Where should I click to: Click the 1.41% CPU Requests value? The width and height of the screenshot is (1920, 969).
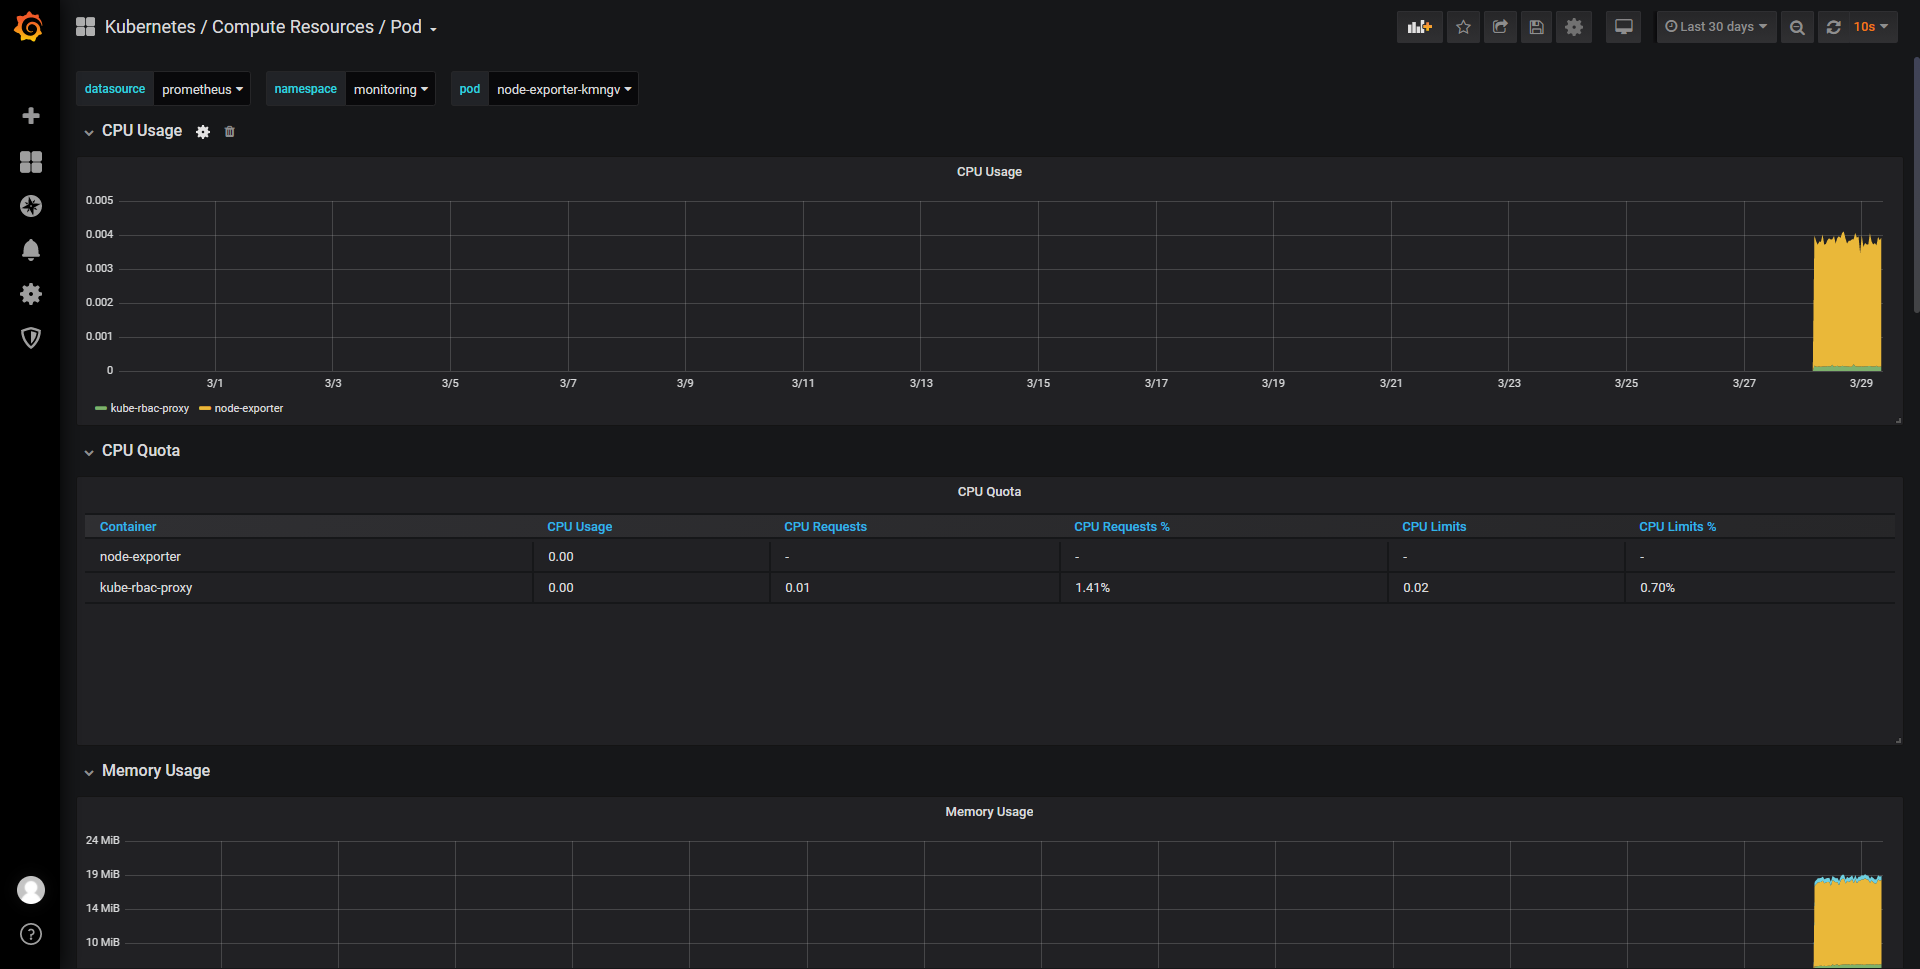coord(1092,588)
